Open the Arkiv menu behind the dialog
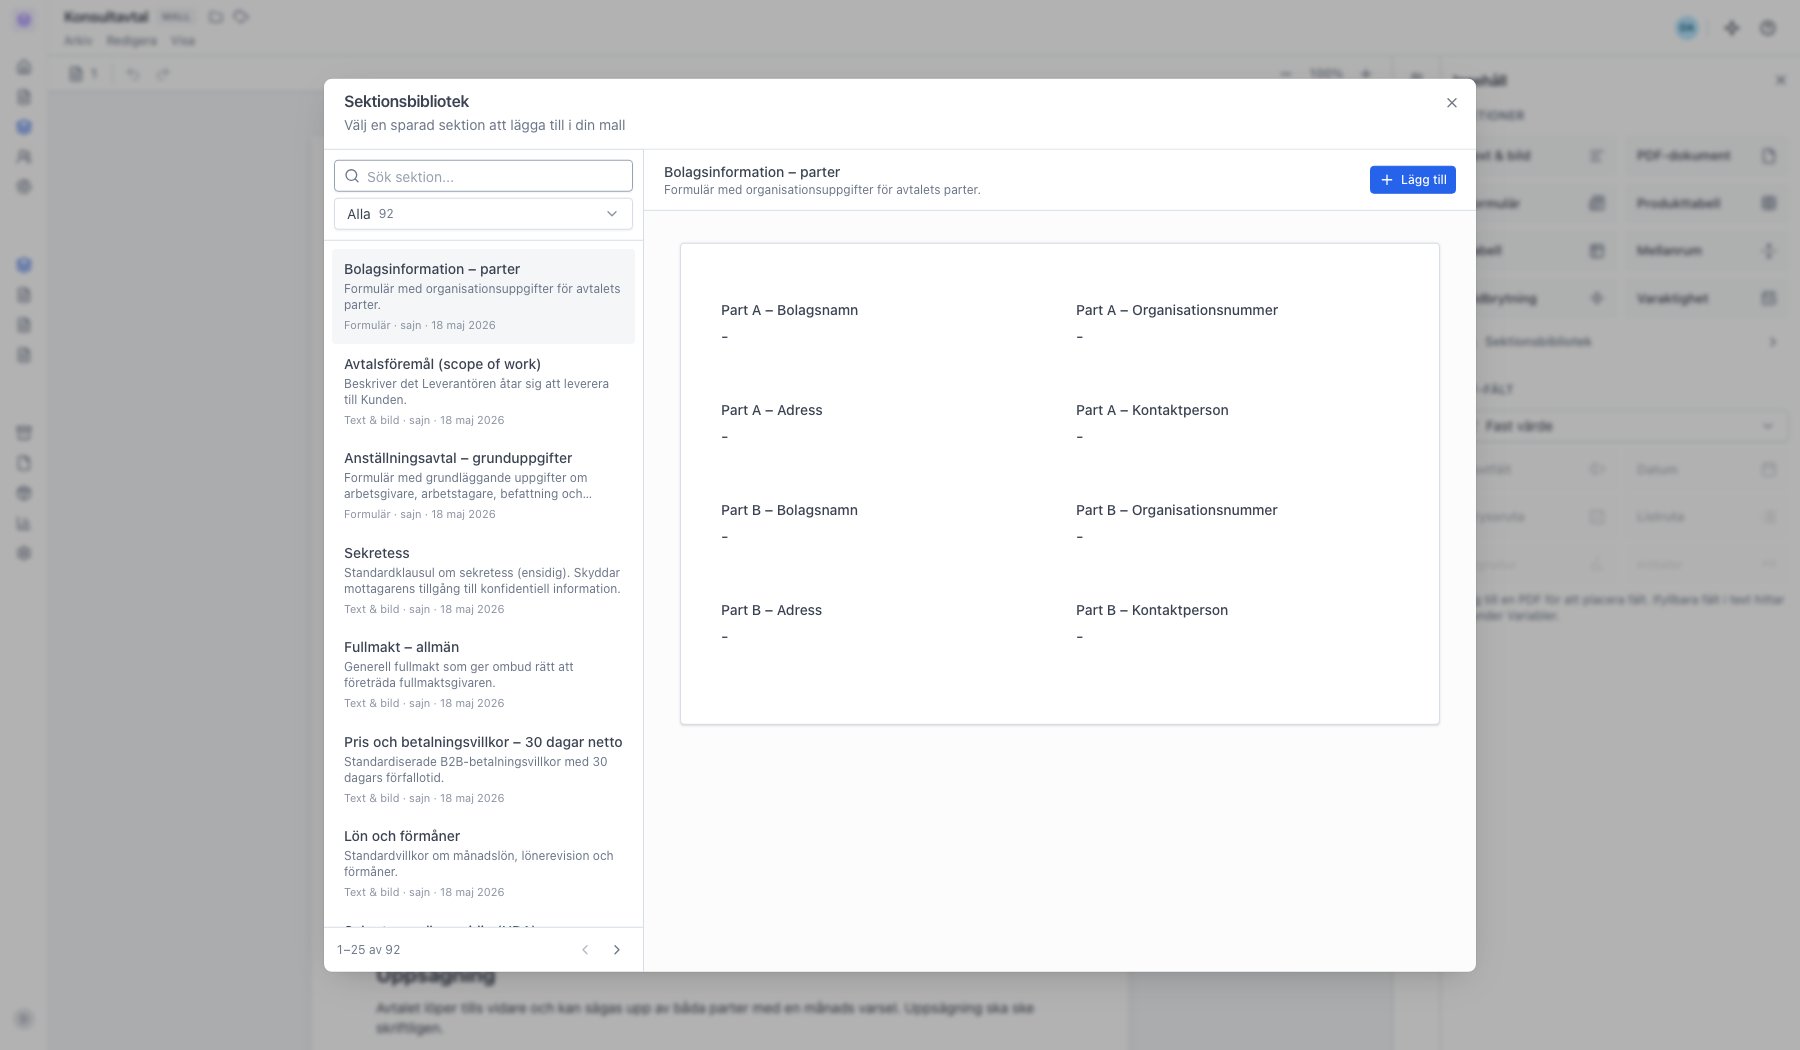Screen dimensions: 1800x1050 77,41
